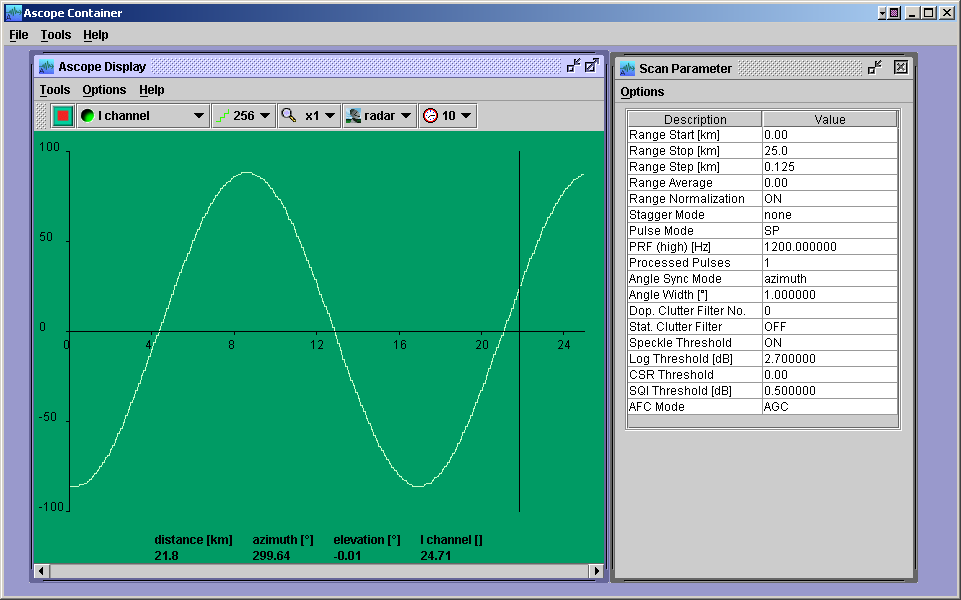Close the Scan Parameter panel
The width and height of the screenshot is (961, 600).
(900, 67)
